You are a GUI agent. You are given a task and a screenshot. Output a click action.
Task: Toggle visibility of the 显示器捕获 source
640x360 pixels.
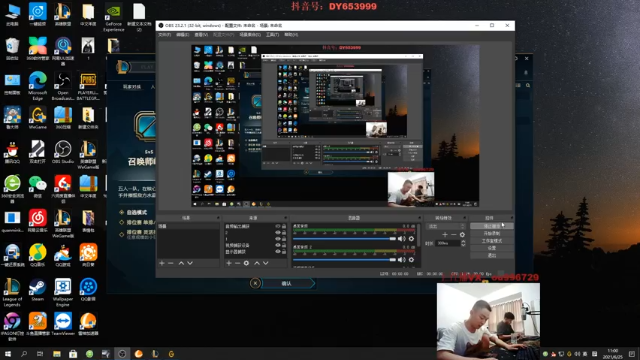tap(278, 252)
